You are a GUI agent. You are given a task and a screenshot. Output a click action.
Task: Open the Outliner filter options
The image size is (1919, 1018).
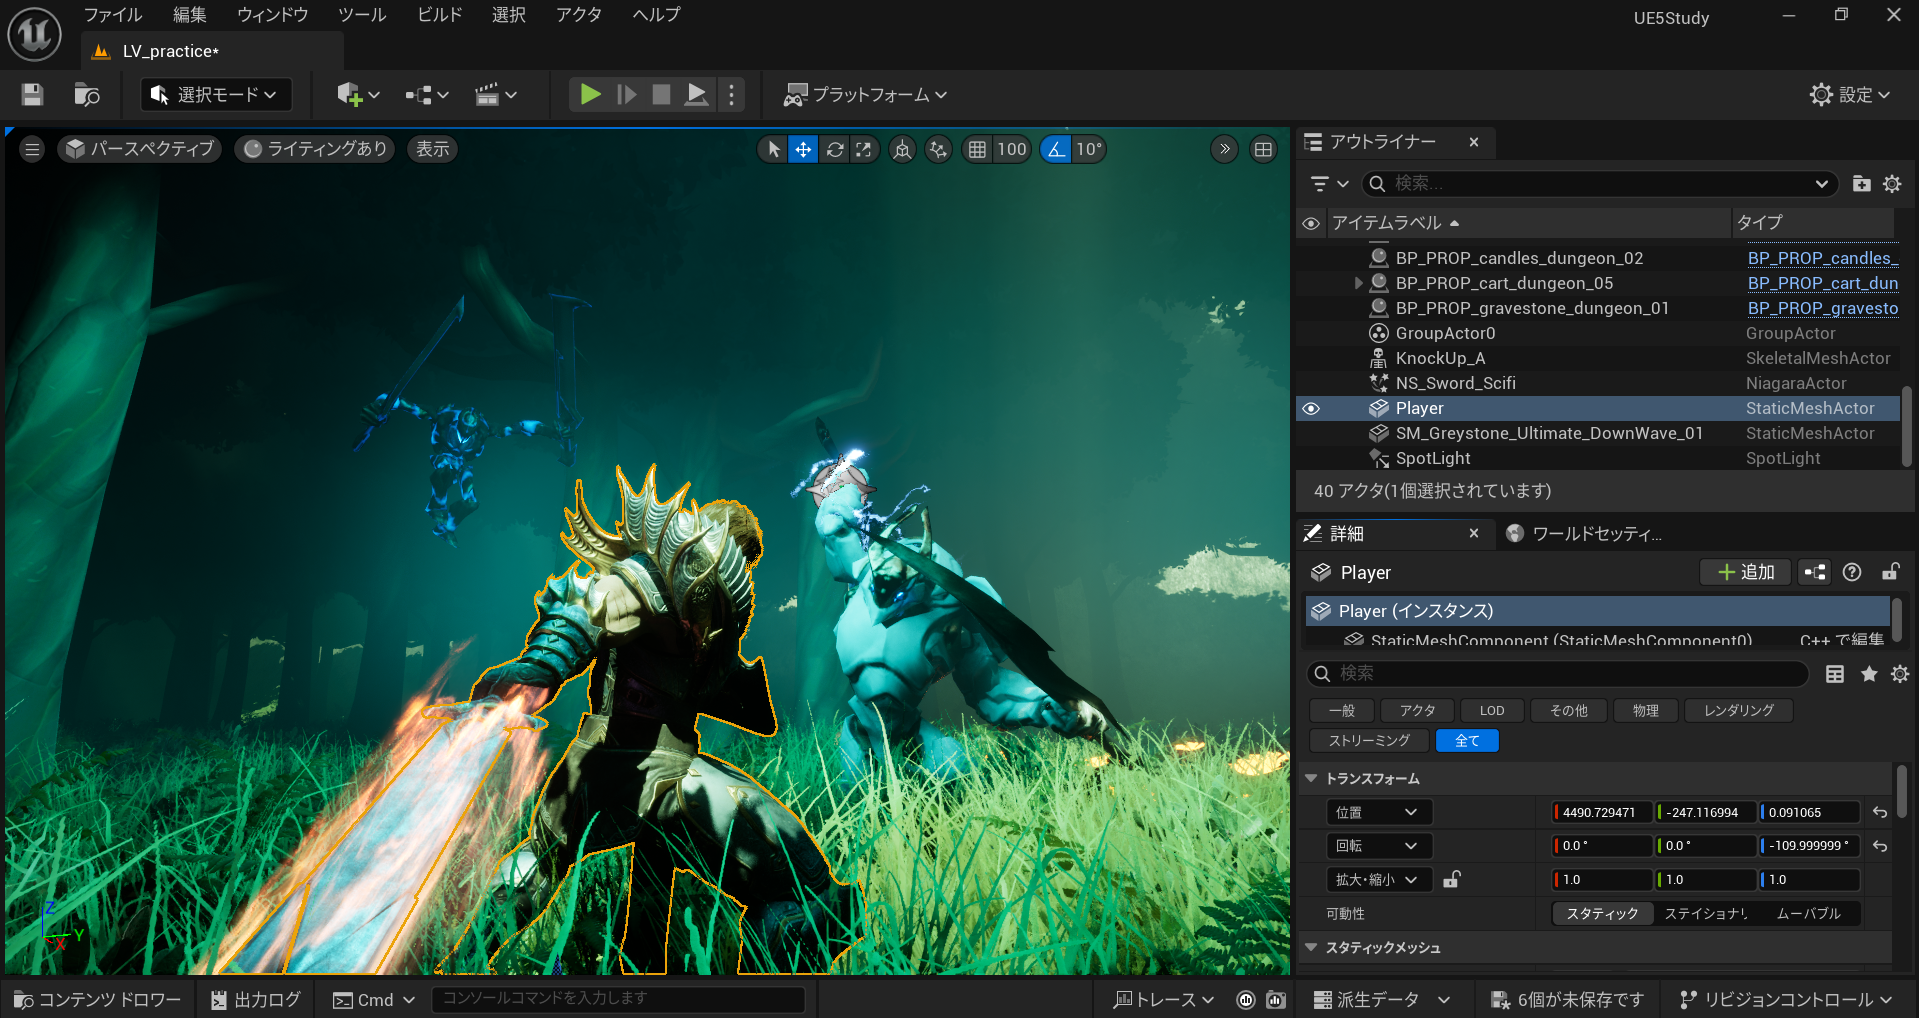1330,184
